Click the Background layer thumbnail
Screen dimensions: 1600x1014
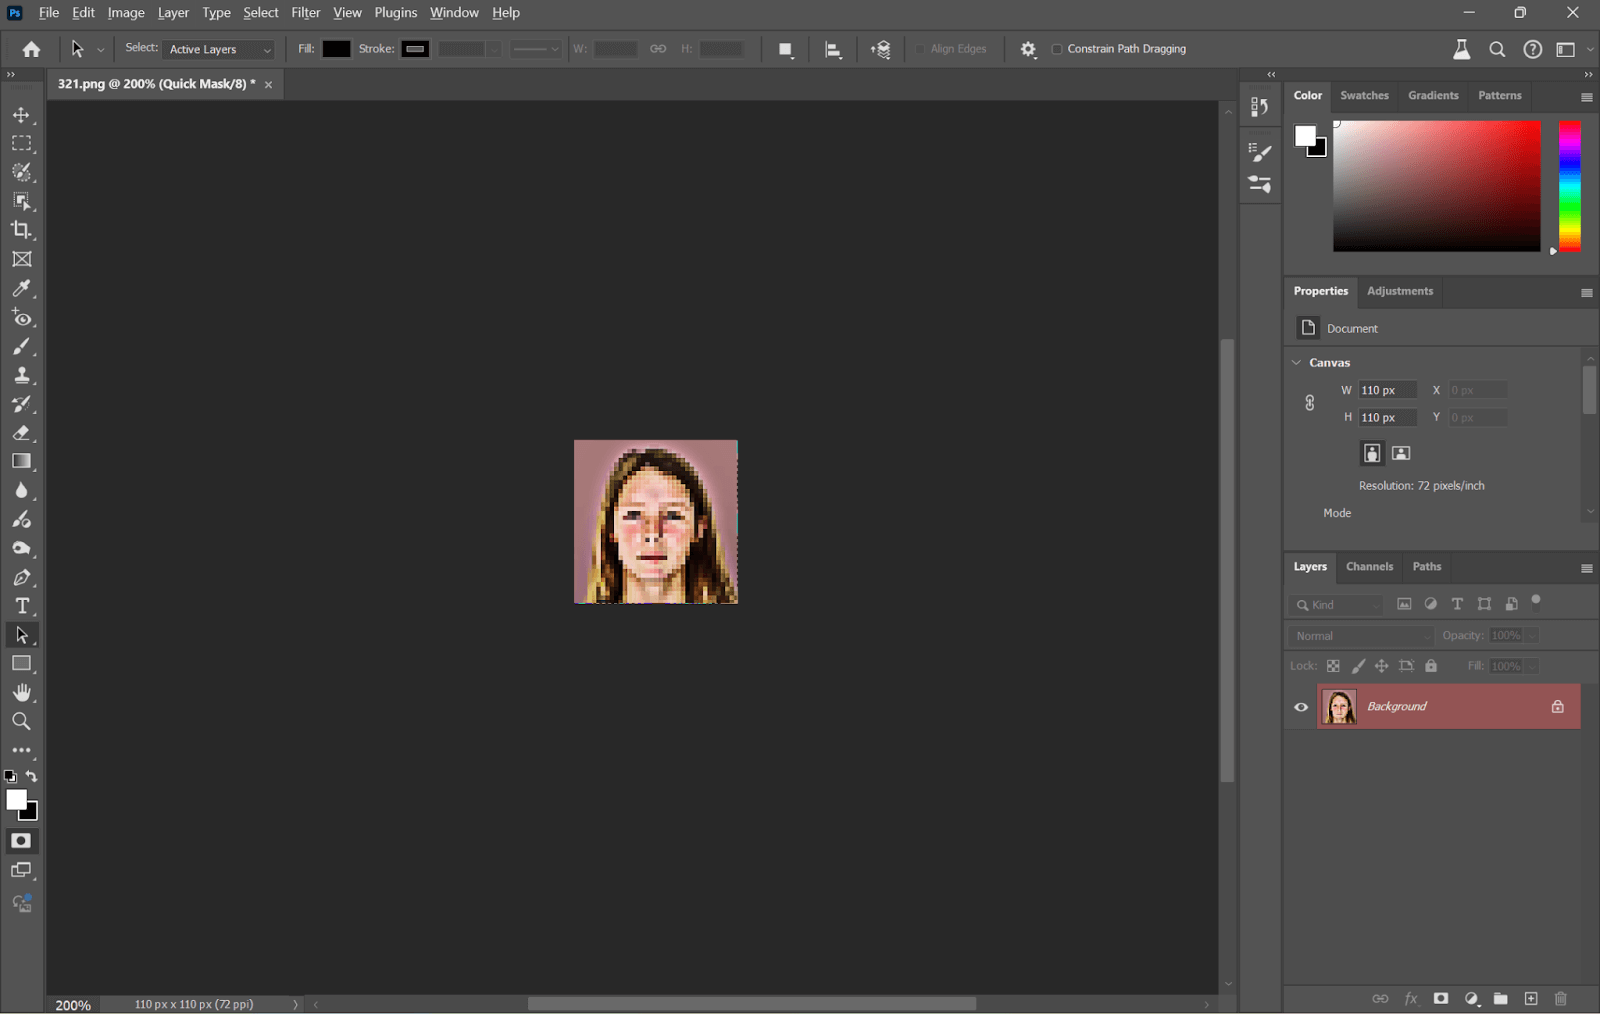pyautogui.click(x=1339, y=707)
